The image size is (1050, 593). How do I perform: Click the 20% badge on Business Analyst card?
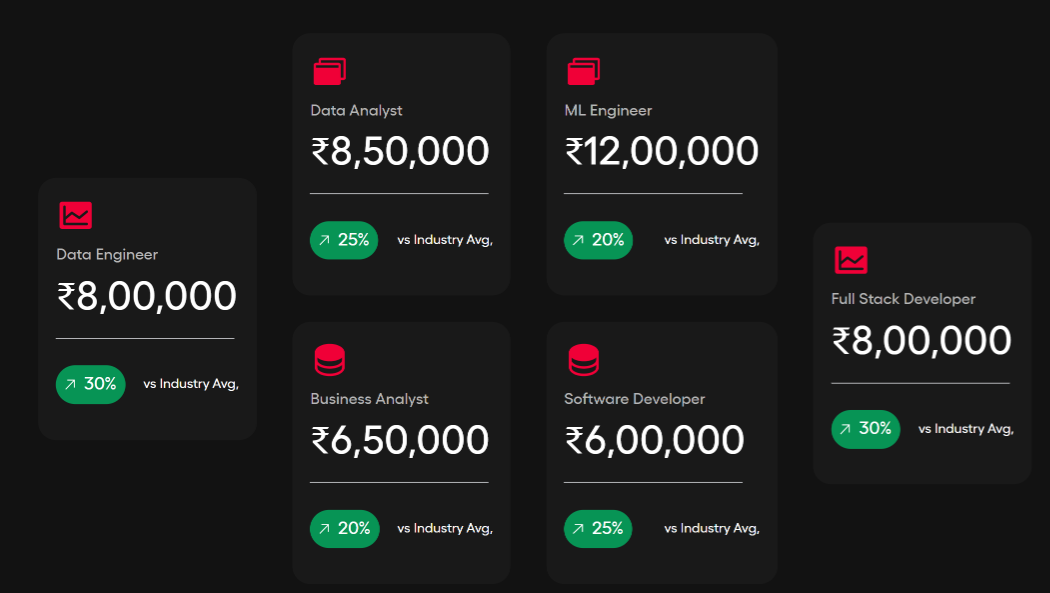(344, 529)
